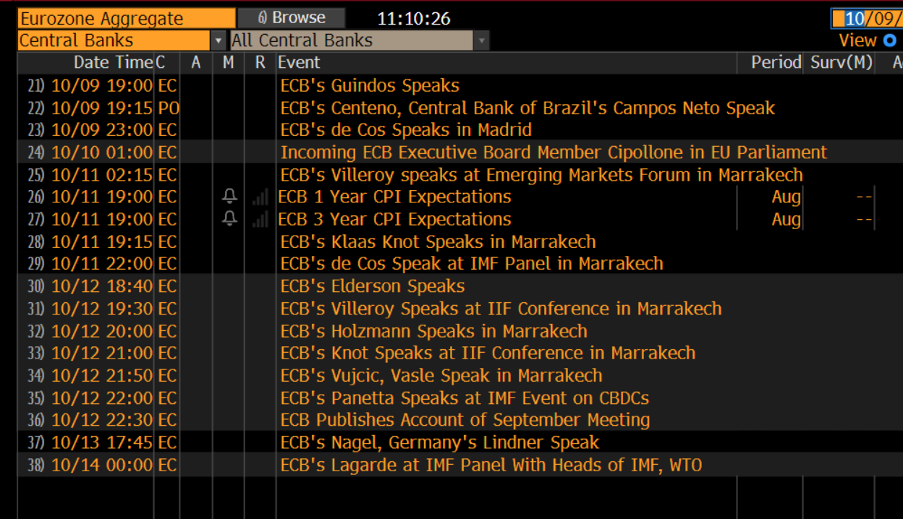Viewport: 904px width, 520px height.
Task: Click the alert bell for ECB 1 Year CPI Expectations
Action: click(229, 197)
